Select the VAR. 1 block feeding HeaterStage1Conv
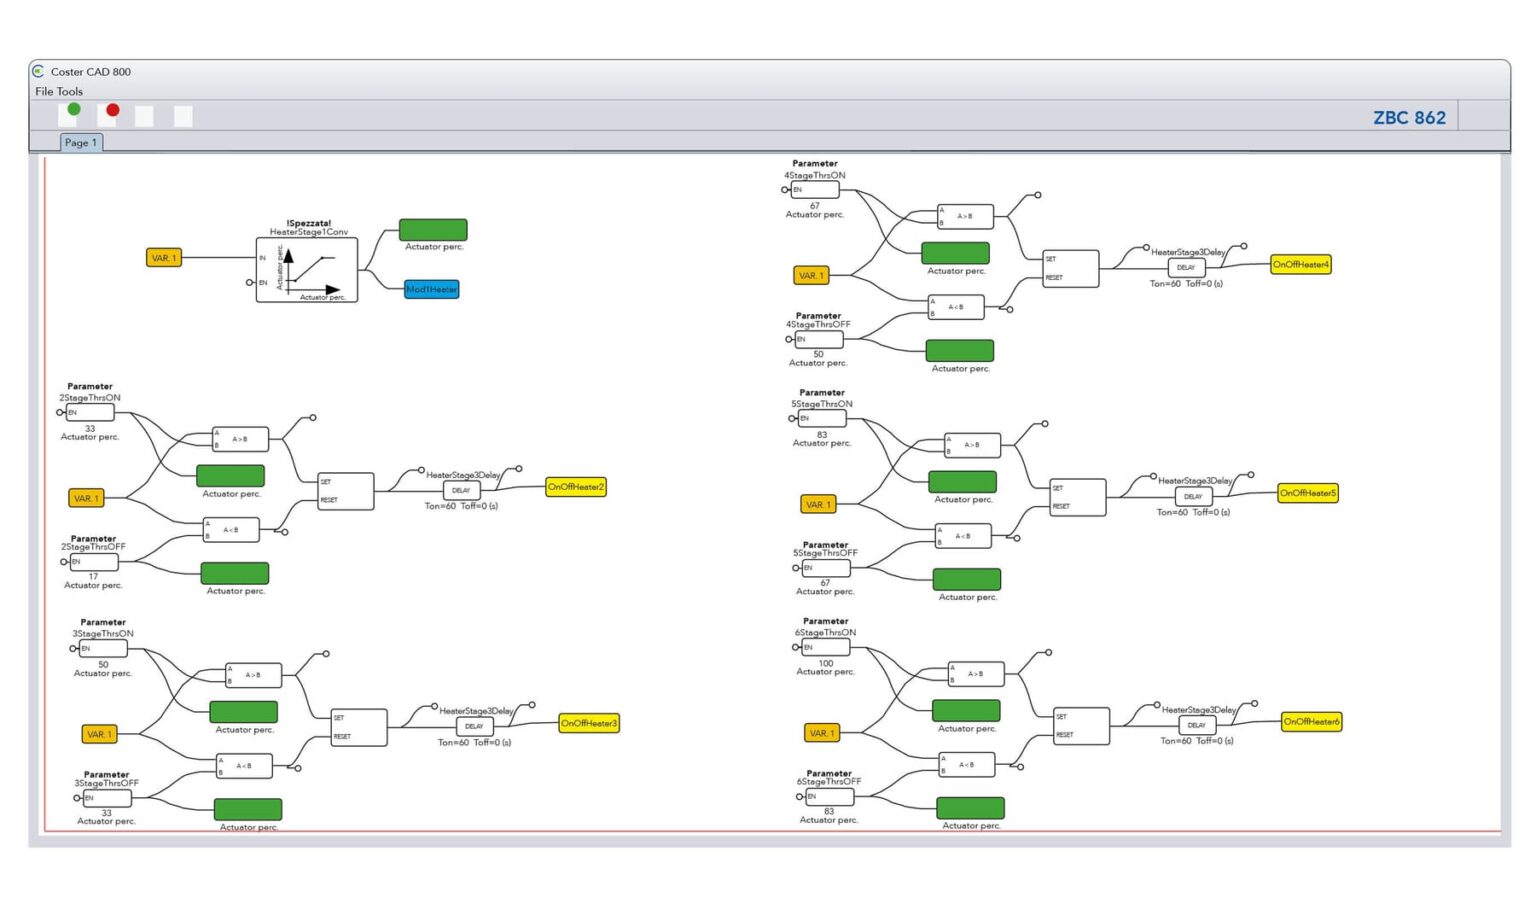The image size is (1536, 898). click(x=164, y=258)
